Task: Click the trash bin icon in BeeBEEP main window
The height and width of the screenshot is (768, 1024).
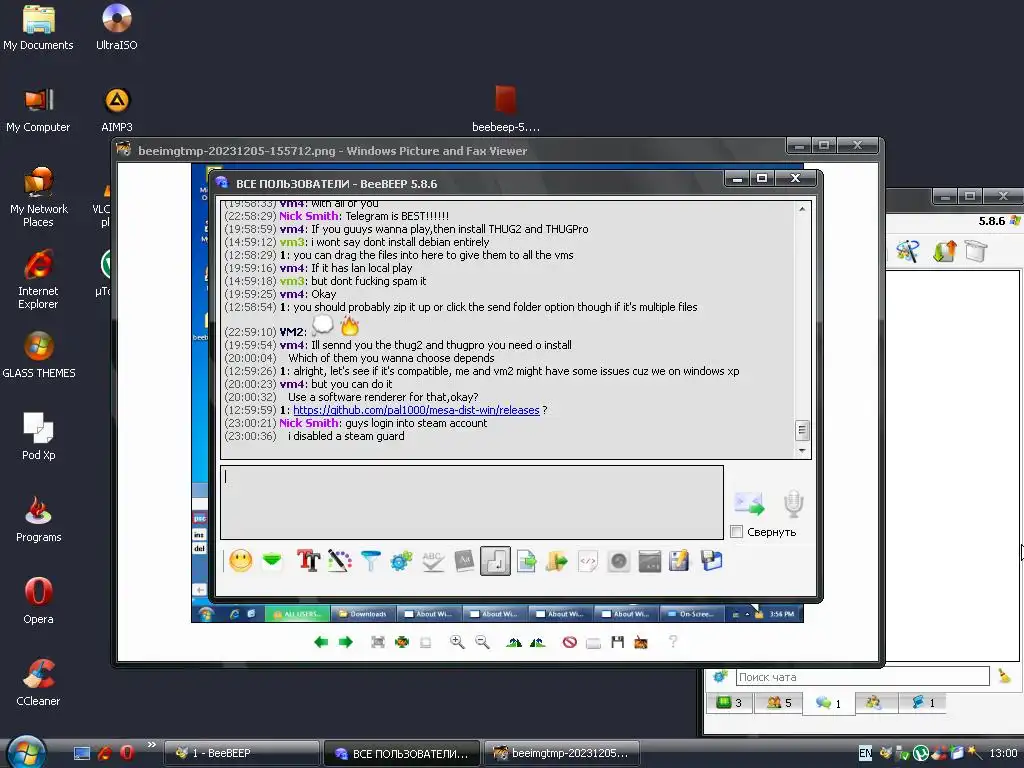Action: click(976, 251)
